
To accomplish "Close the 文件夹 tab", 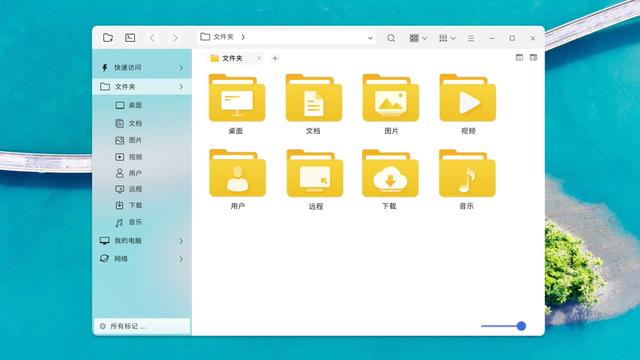I will tap(259, 58).
